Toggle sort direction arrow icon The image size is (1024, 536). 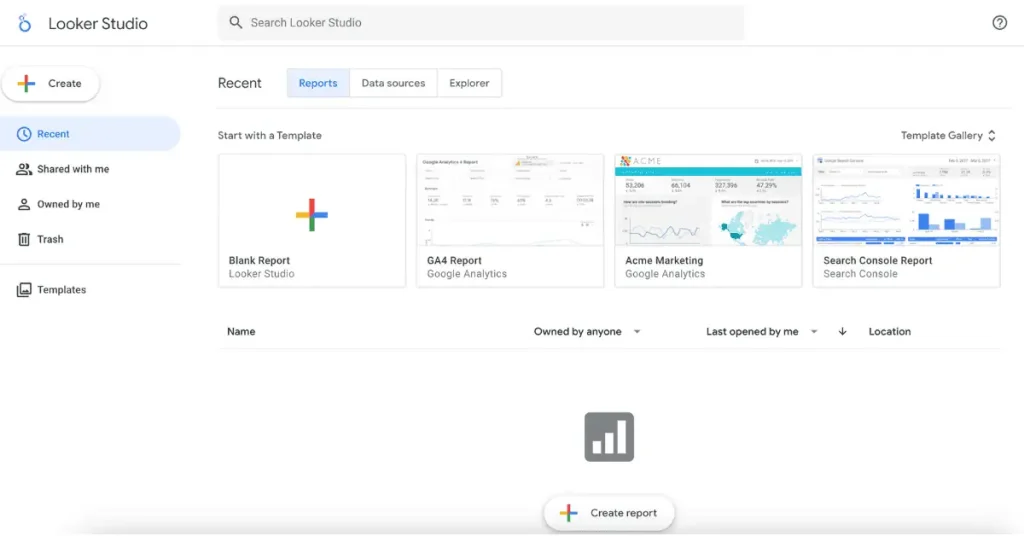[842, 332]
